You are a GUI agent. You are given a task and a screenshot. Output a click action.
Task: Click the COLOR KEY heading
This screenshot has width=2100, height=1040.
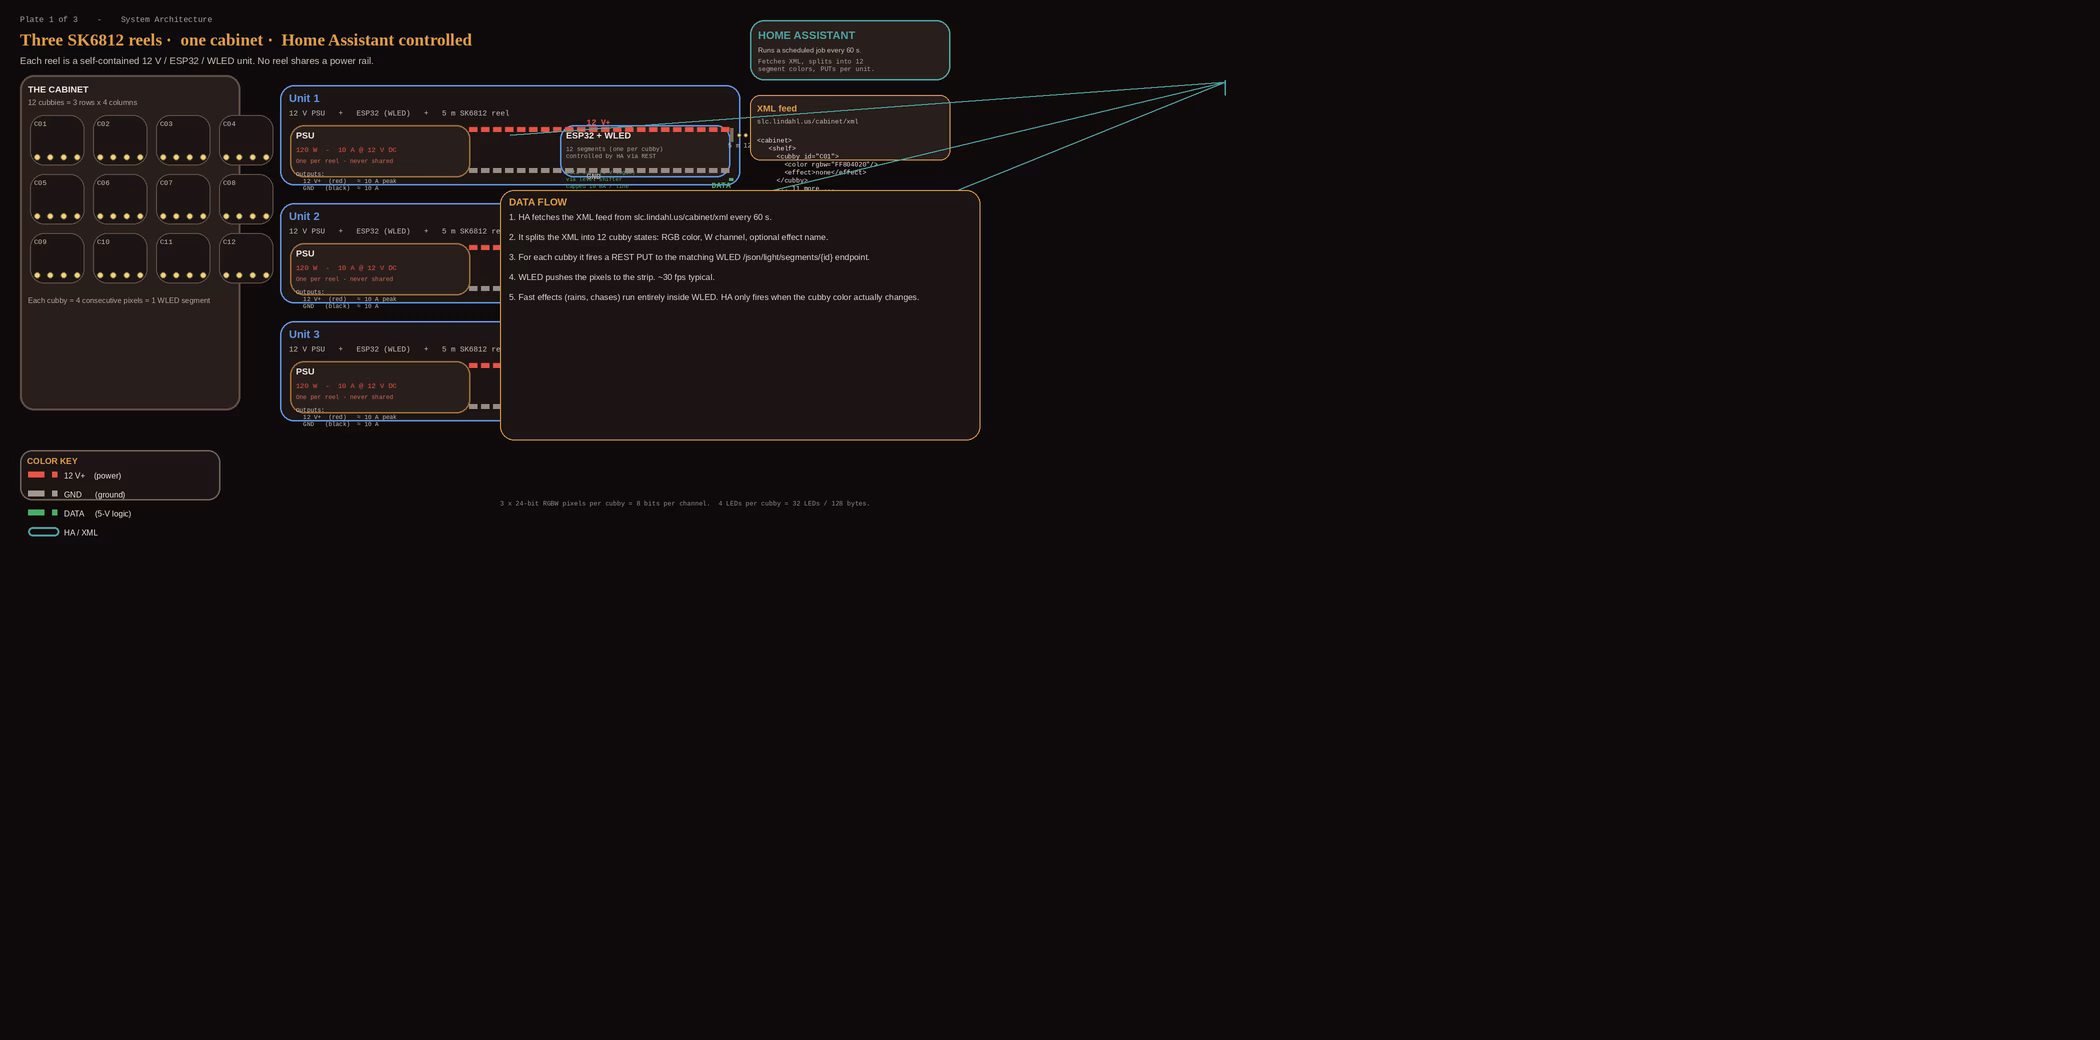[52, 462]
